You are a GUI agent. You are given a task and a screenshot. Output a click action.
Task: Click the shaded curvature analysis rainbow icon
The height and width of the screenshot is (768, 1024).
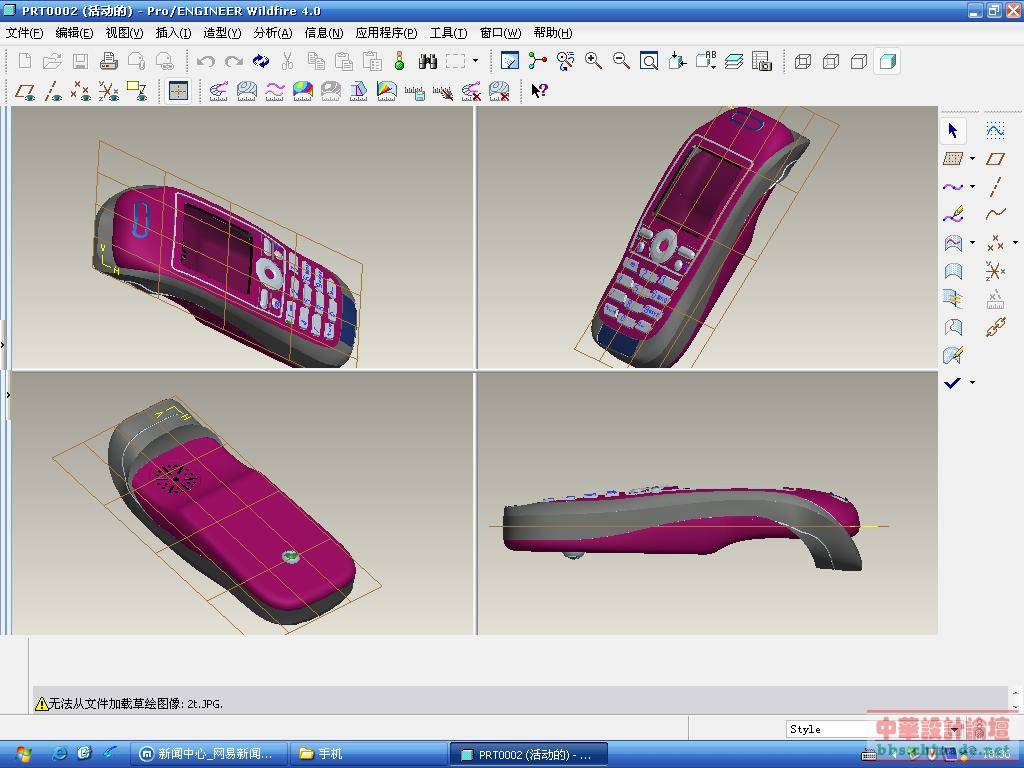click(x=302, y=91)
